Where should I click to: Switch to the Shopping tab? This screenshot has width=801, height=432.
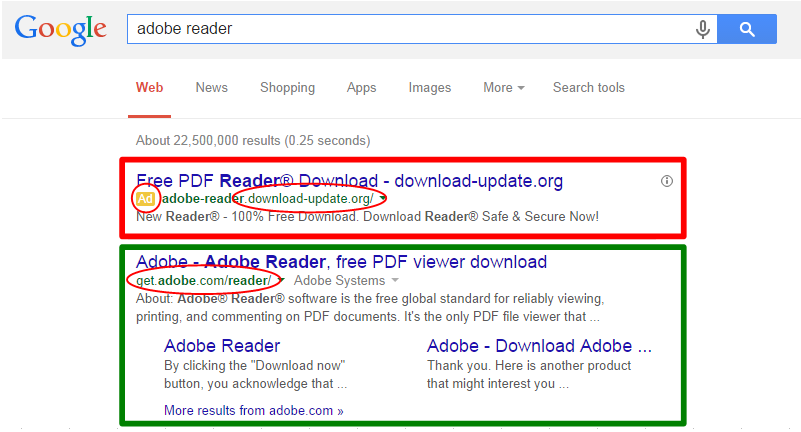(x=287, y=88)
